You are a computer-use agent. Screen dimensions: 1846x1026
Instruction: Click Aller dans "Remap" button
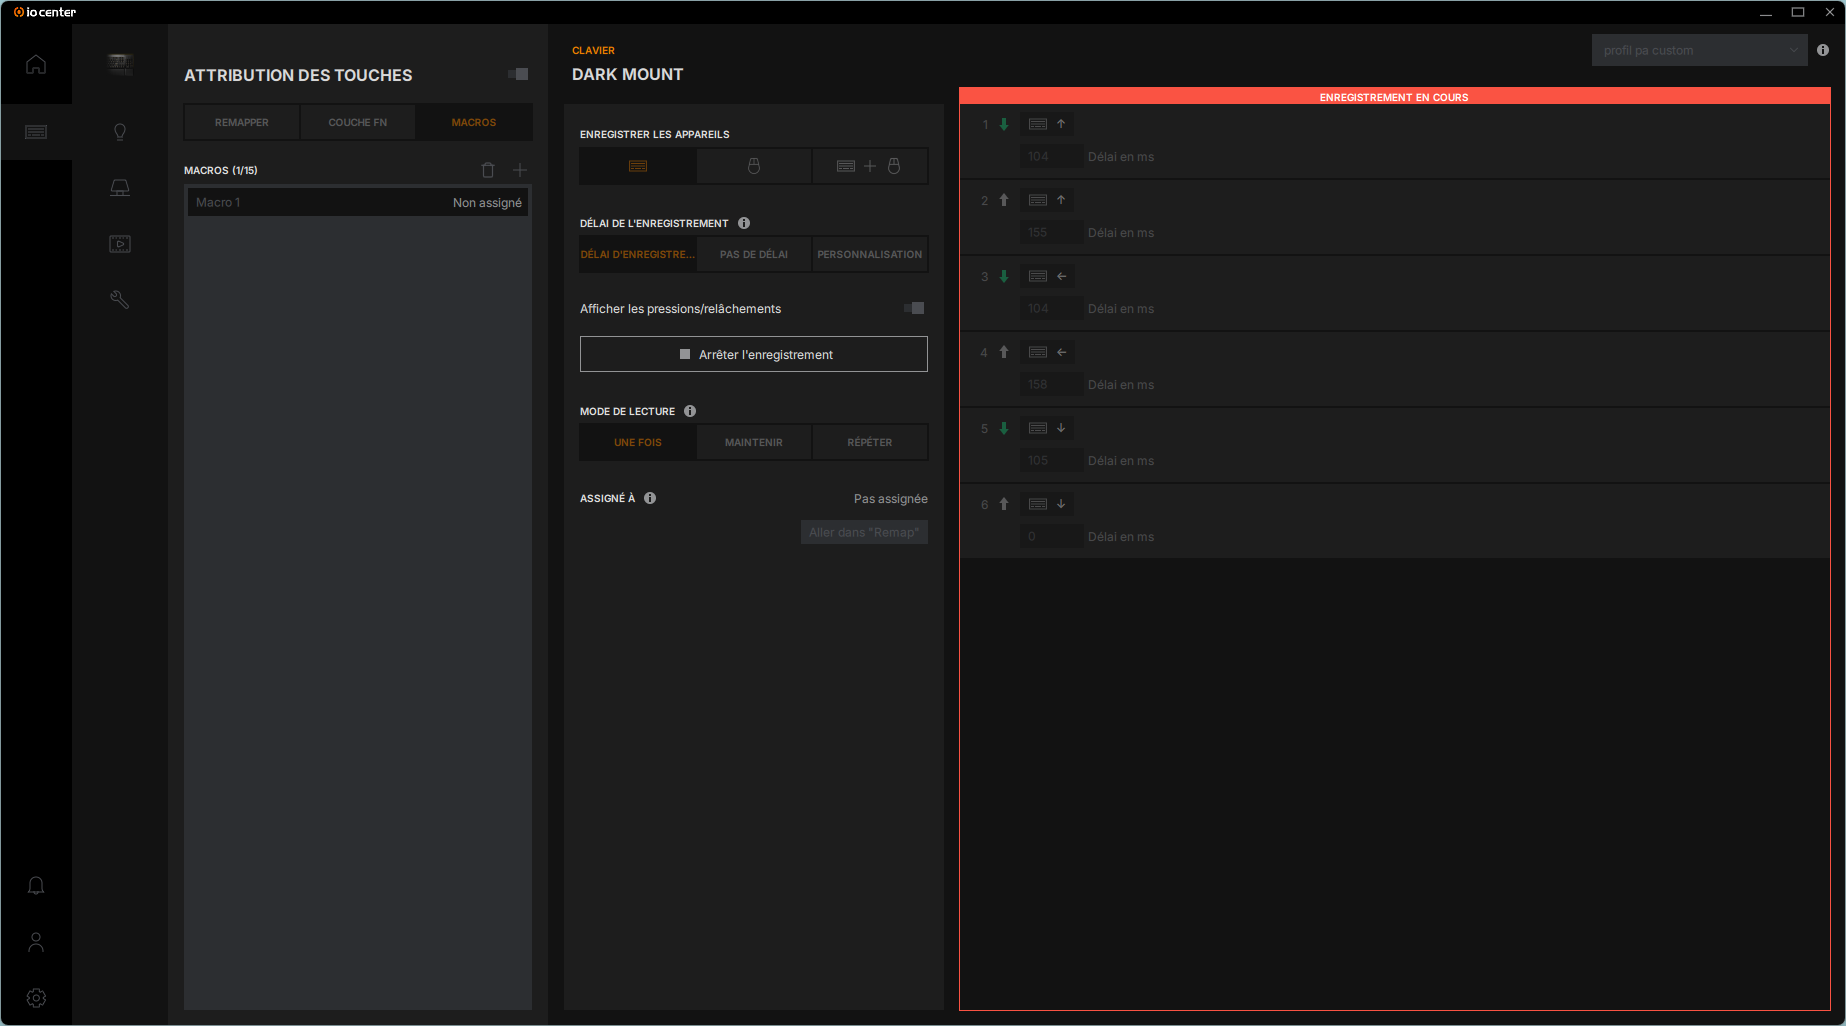[x=864, y=532]
